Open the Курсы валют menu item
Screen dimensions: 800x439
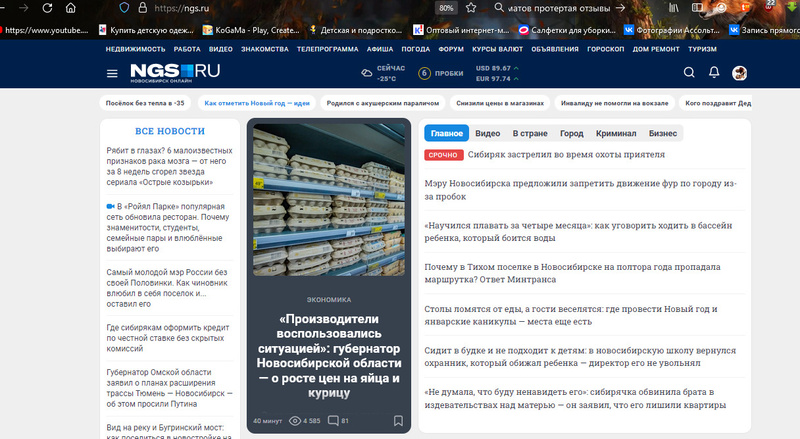tap(497, 48)
